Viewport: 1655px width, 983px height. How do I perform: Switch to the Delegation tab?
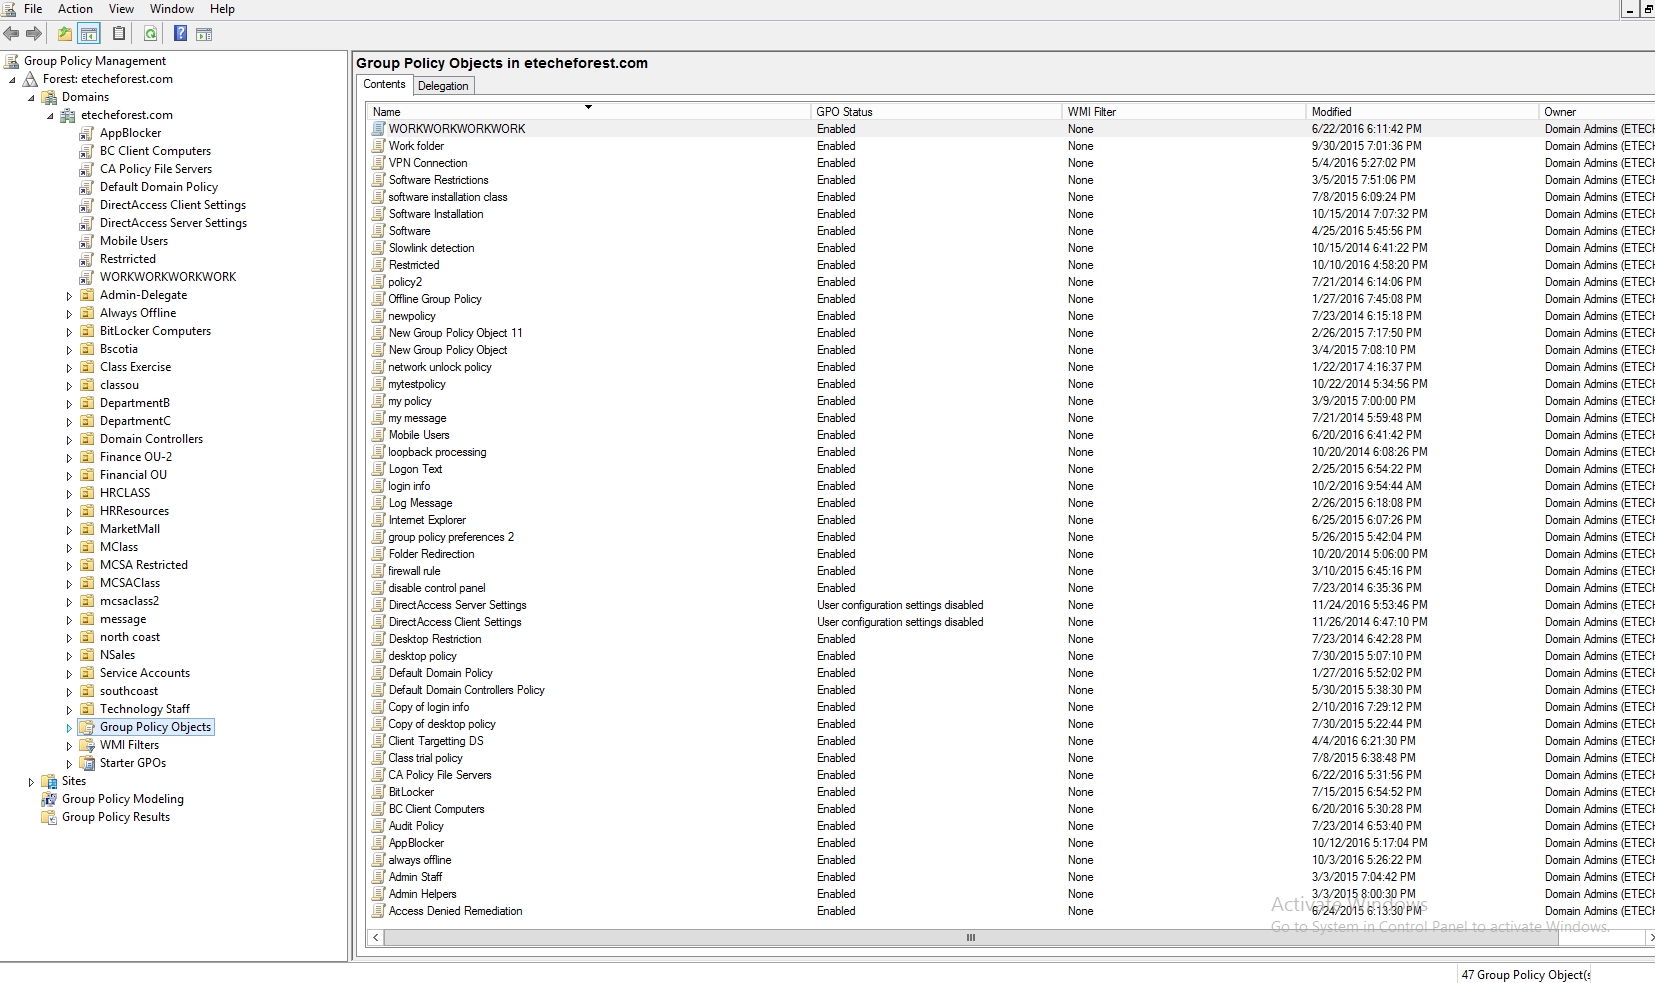coord(443,86)
